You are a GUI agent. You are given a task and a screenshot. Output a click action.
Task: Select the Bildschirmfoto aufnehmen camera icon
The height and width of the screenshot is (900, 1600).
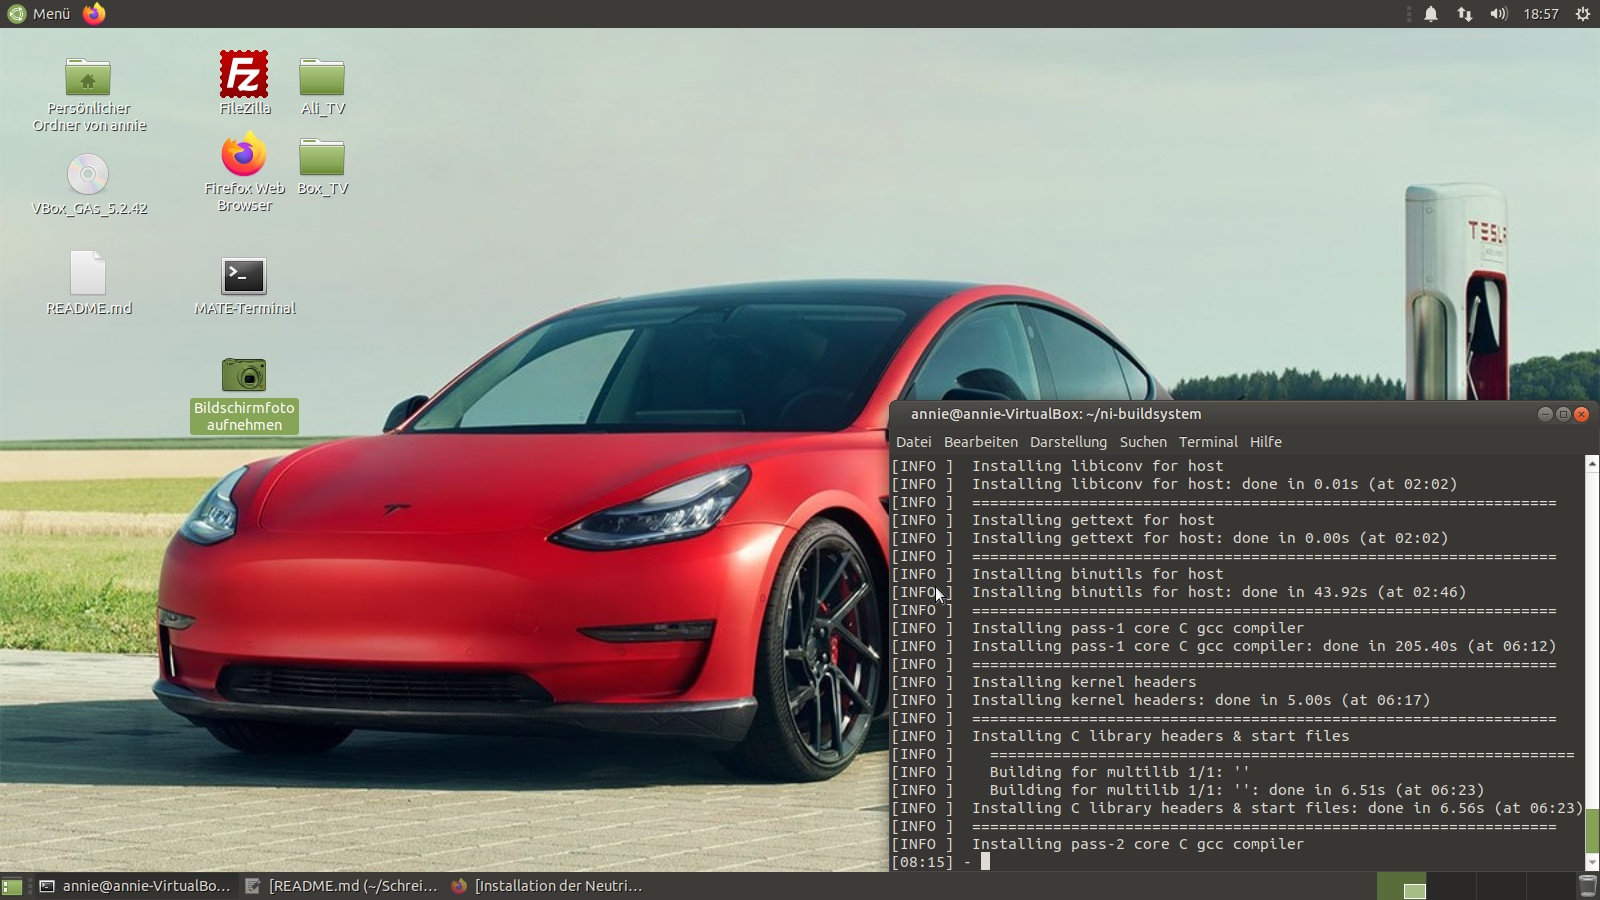pyautogui.click(x=244, y=375)
